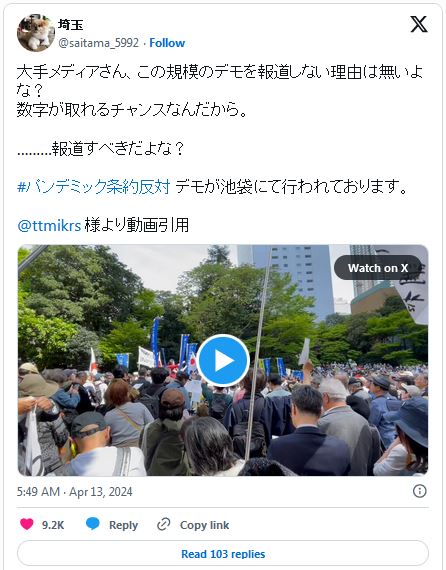Click the reply speech bubble icon
This screenshot has height=570, width=446.
pos(92,524)
